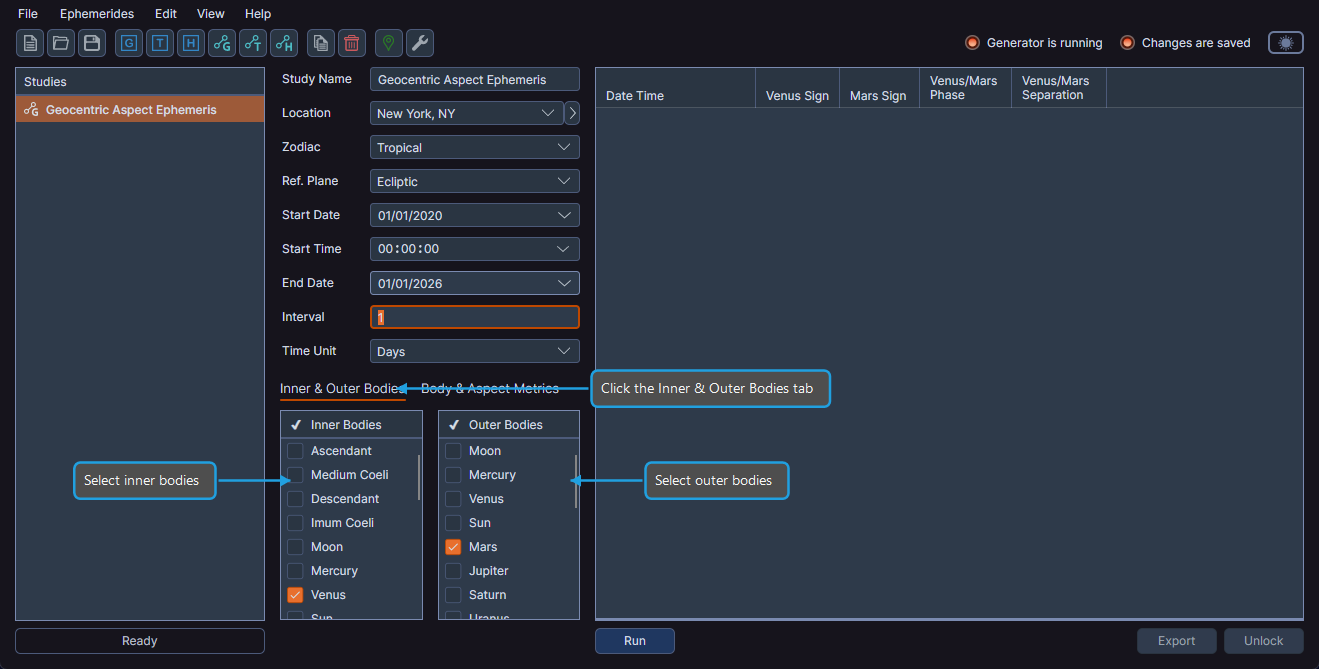Open the H ephemeris tool
1319x669 pixels.
tap(190, 43)
